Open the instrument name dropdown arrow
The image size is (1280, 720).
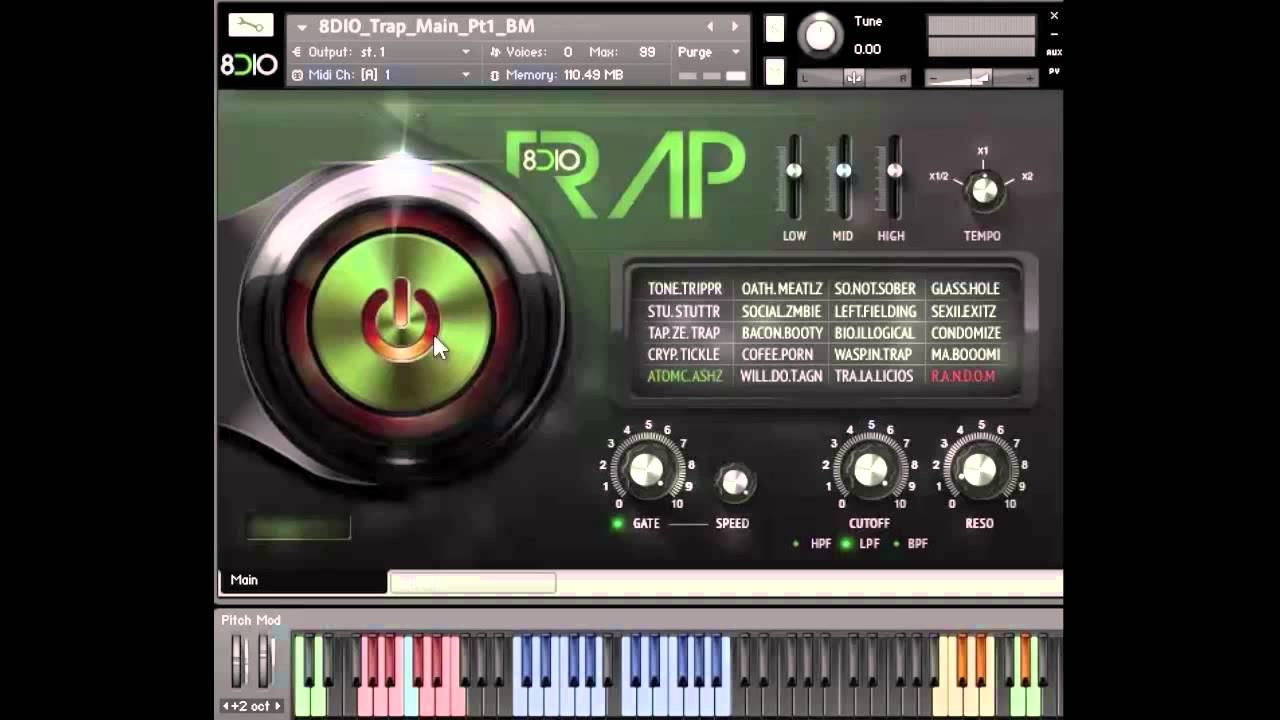click(302, 27)
